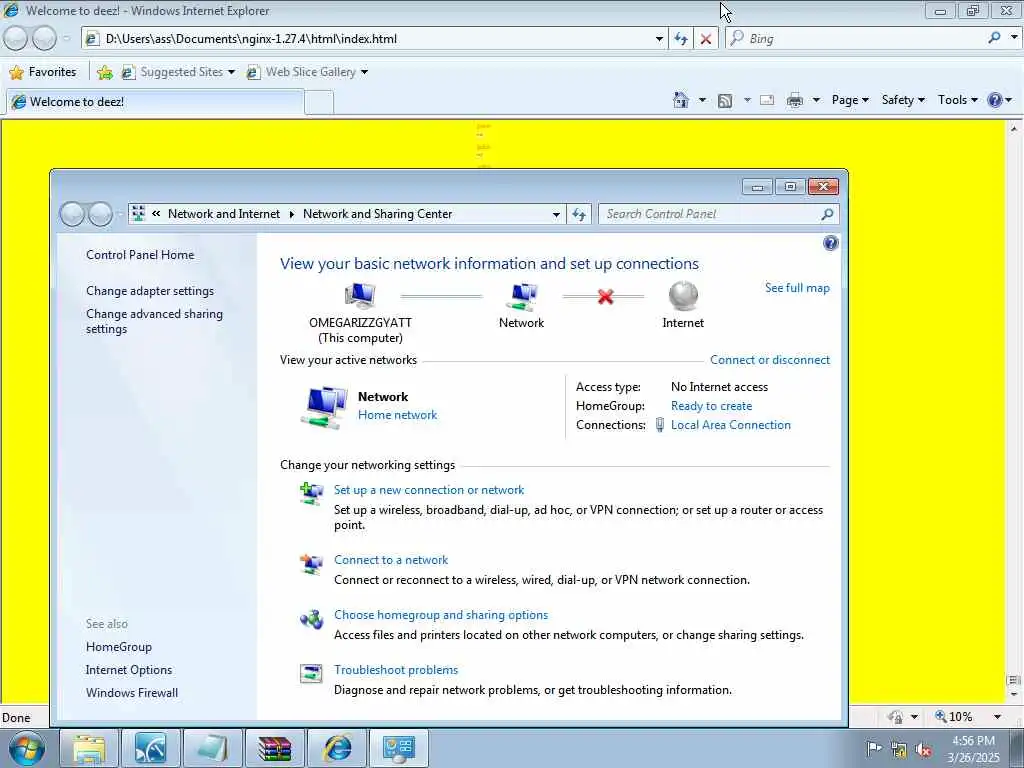
Task: Open the IE Help question mark icon
Action: (995, 100)
